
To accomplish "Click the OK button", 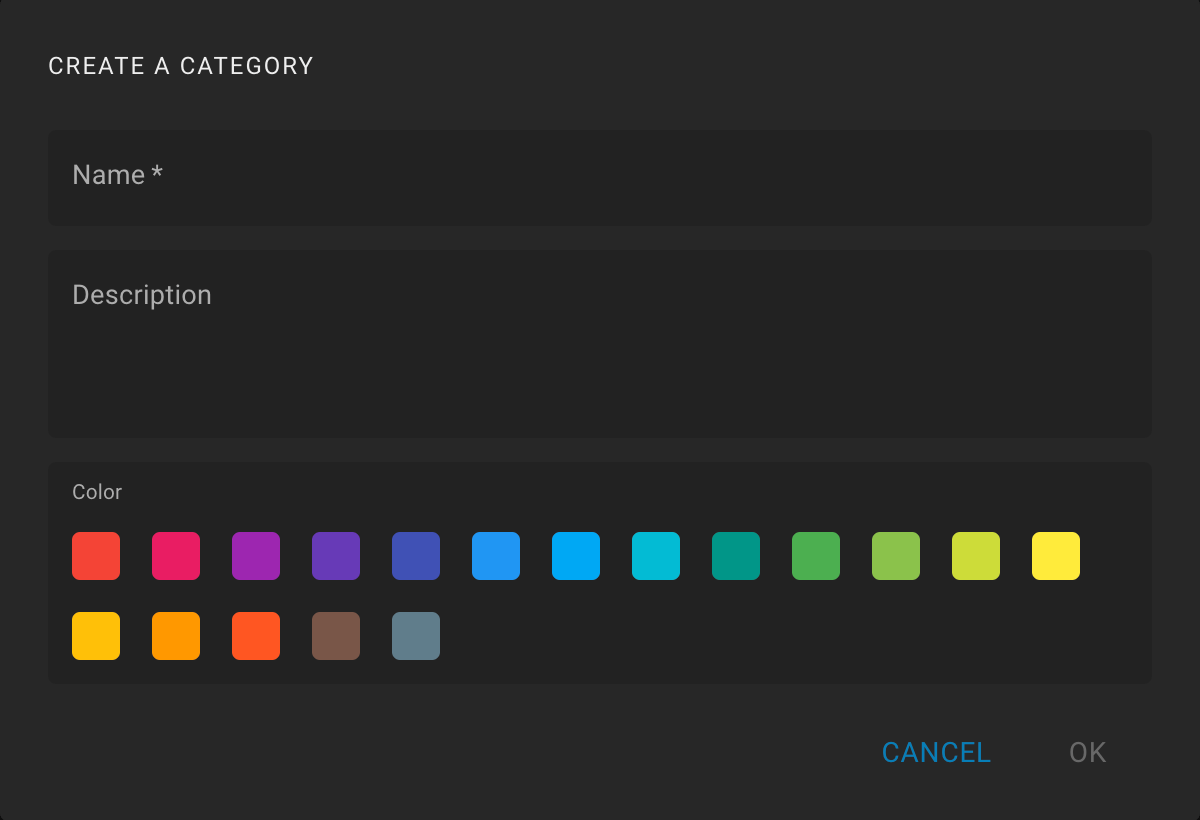I will 1088,752.
